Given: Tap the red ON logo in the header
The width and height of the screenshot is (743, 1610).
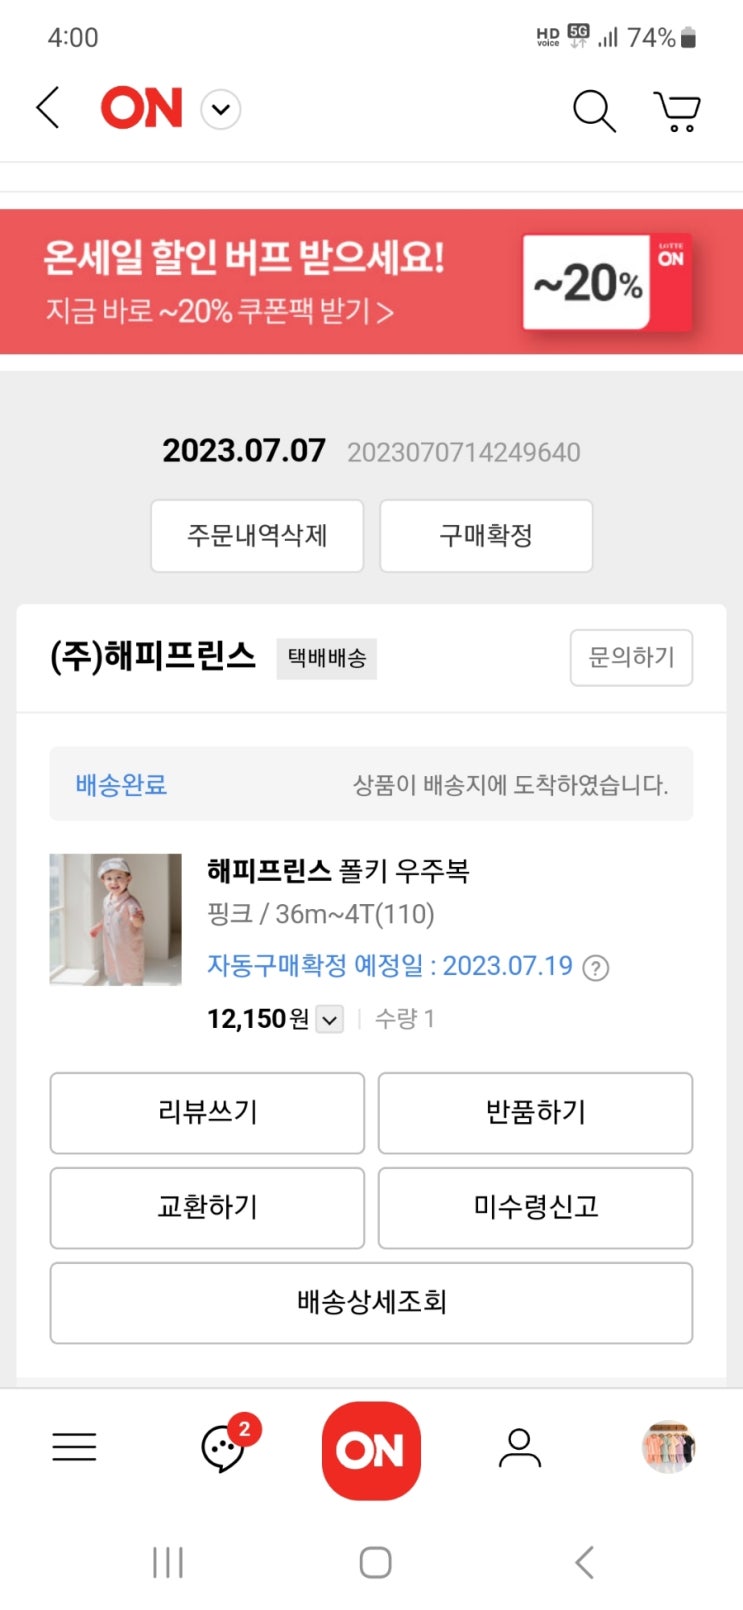Looking at the screenshot, I should (x=142, y=108).
